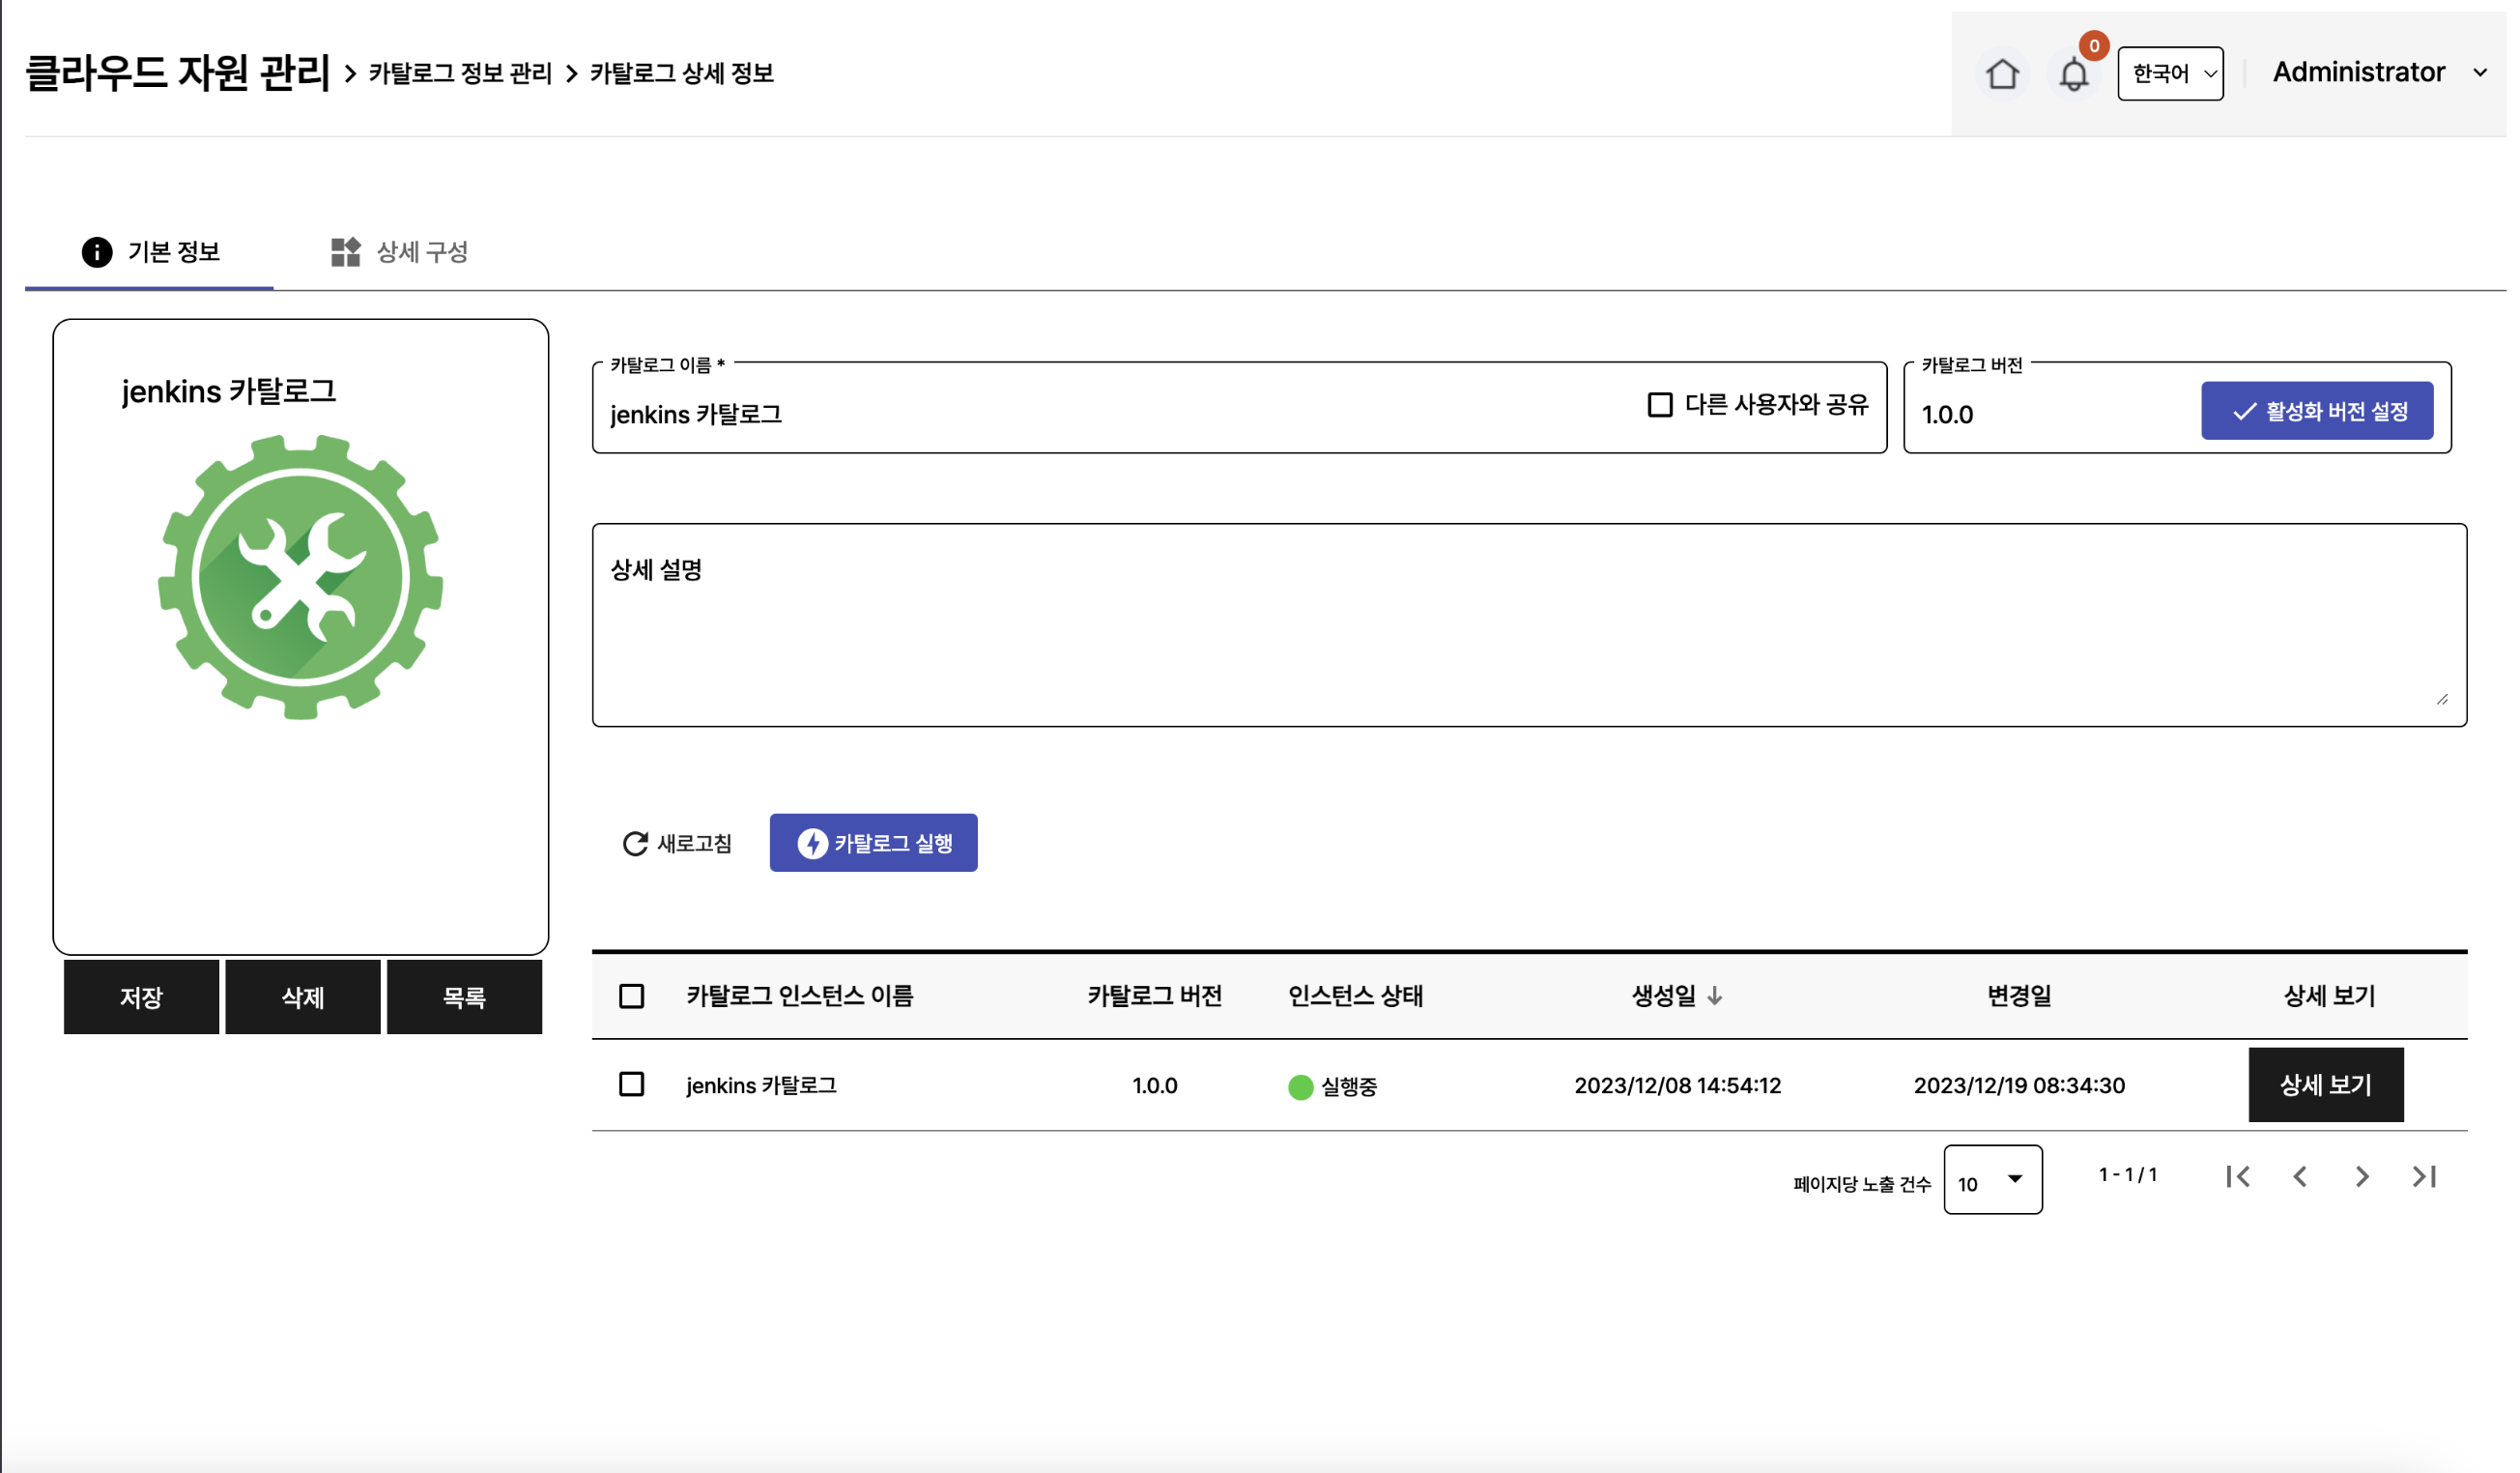Sort by 생성일 arrow icon
The height and width of the screenshot is (1473, 2520).
(1715, 996)
